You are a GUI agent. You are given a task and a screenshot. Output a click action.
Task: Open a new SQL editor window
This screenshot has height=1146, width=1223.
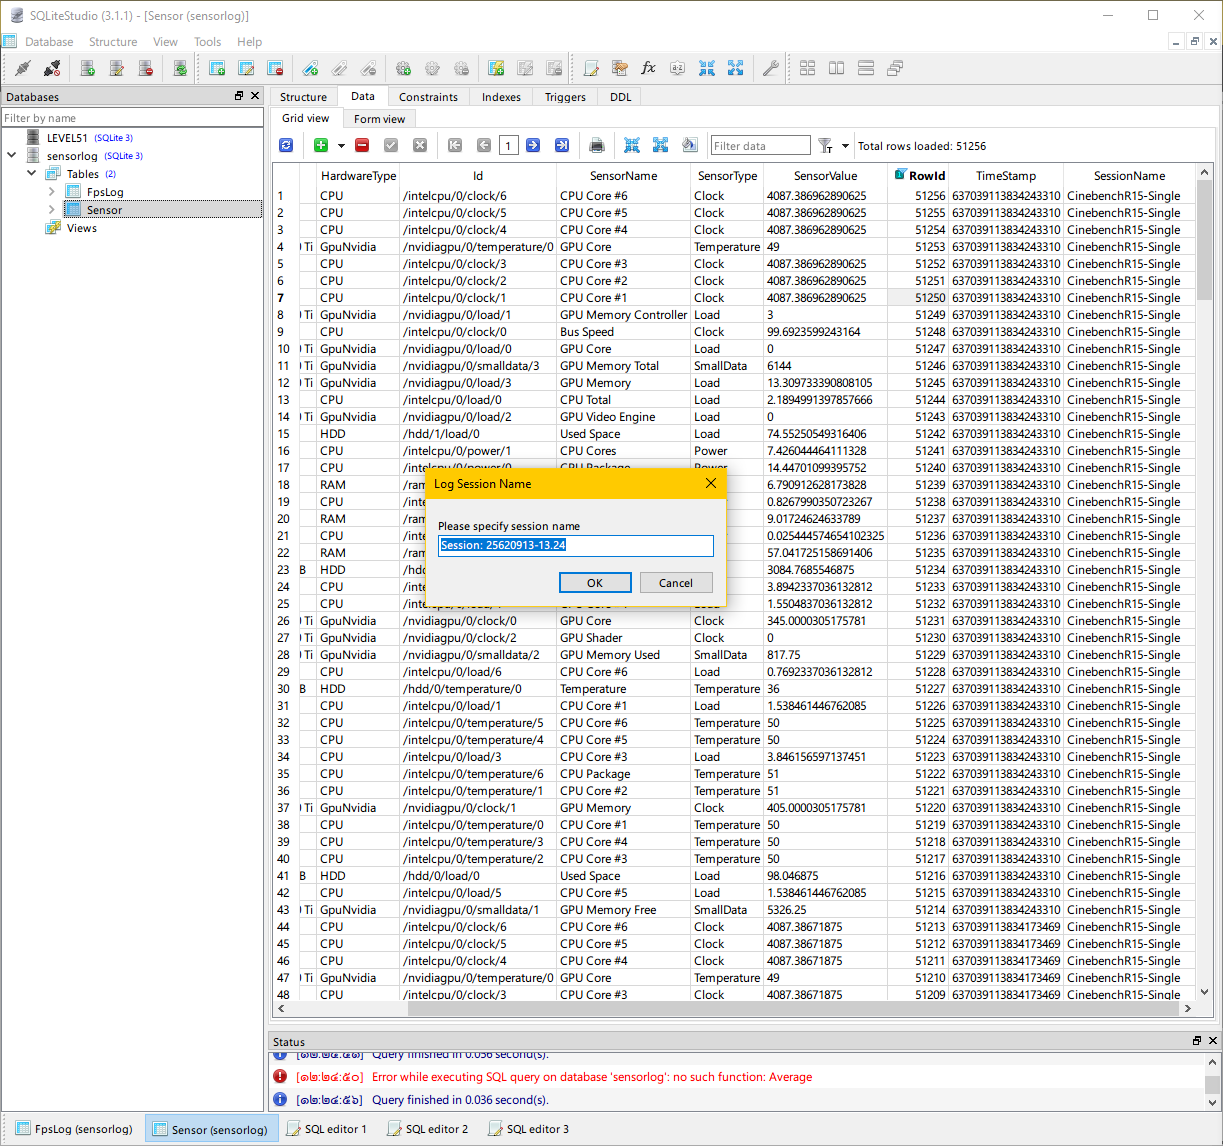tap(591, 67)
